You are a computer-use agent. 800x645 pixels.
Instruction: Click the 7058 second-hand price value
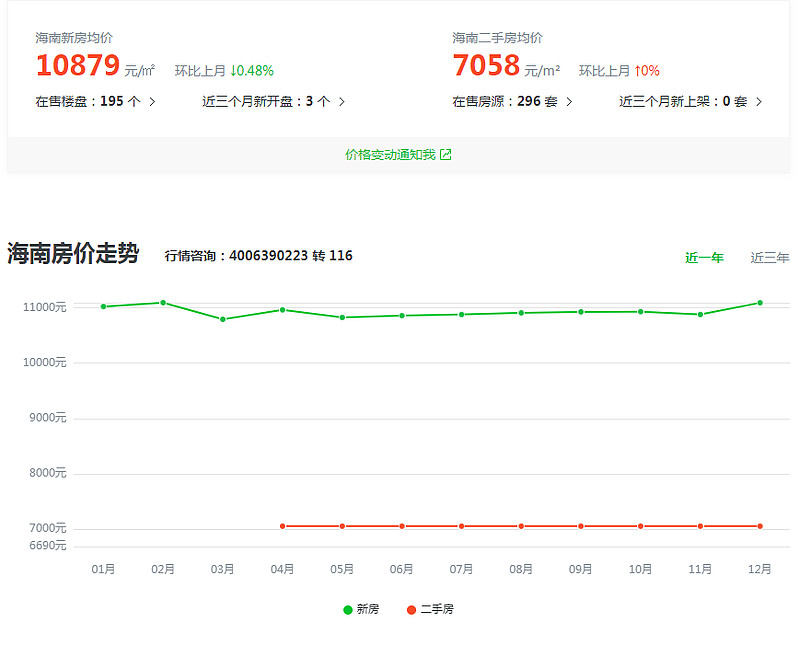click(x=486, y=65)
